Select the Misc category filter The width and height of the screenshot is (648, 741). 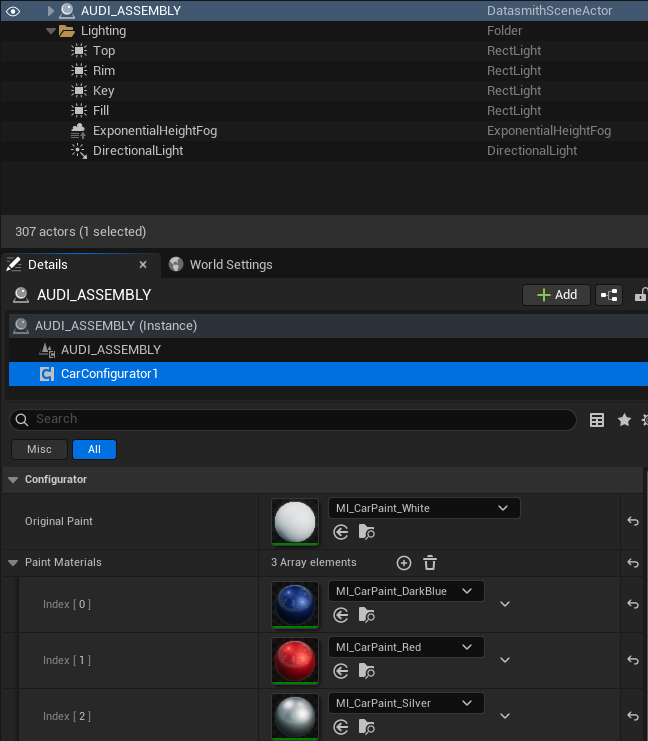(39, 449)
